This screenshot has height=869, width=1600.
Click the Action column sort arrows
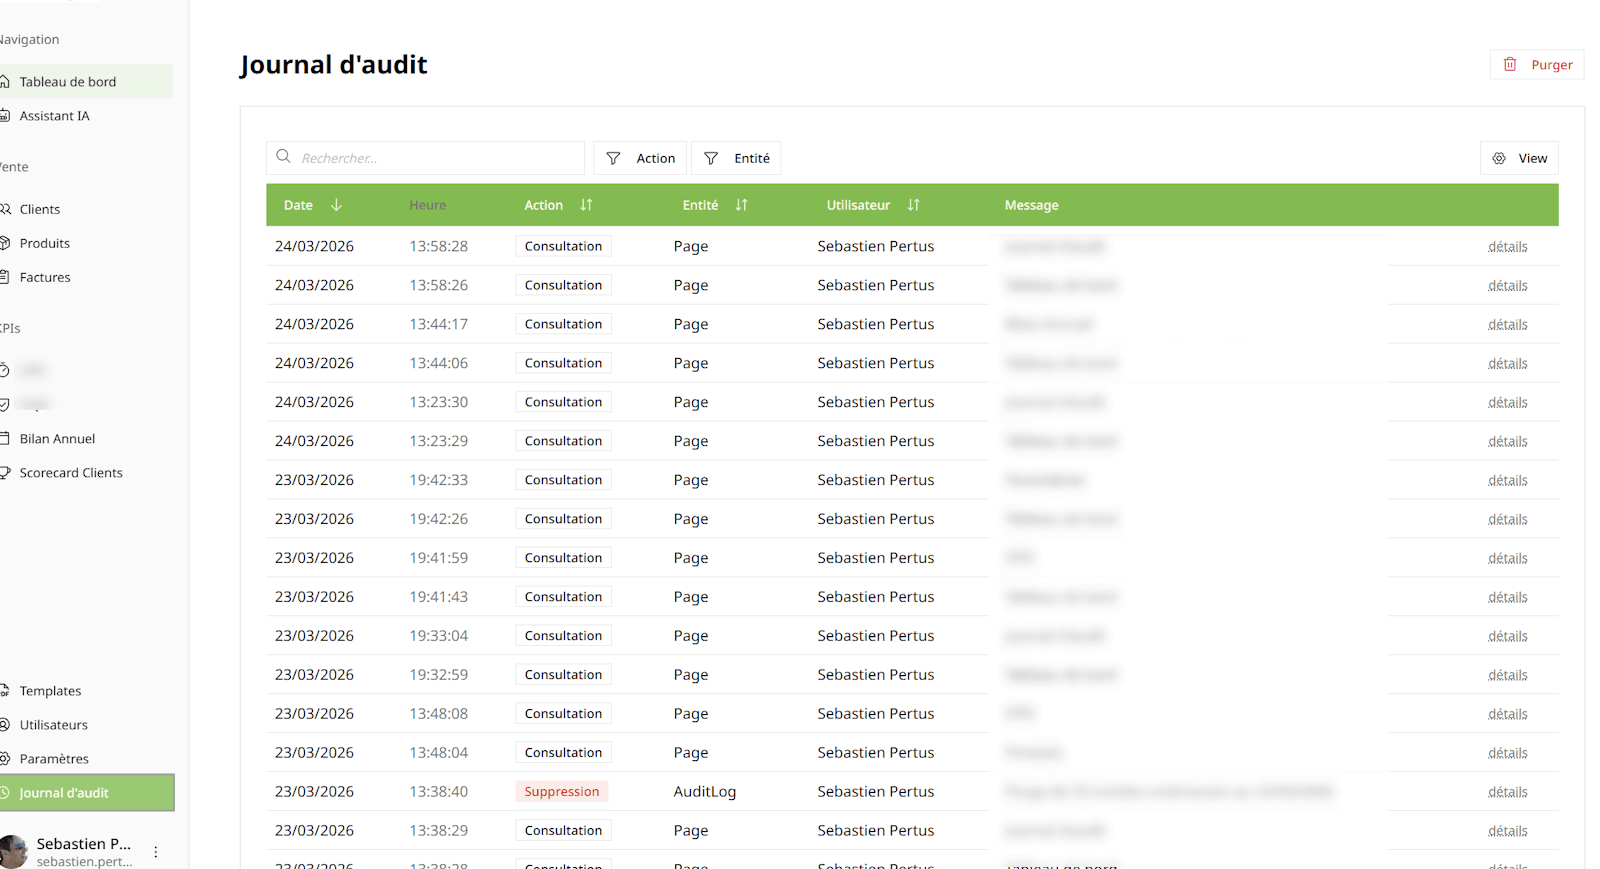586,205
